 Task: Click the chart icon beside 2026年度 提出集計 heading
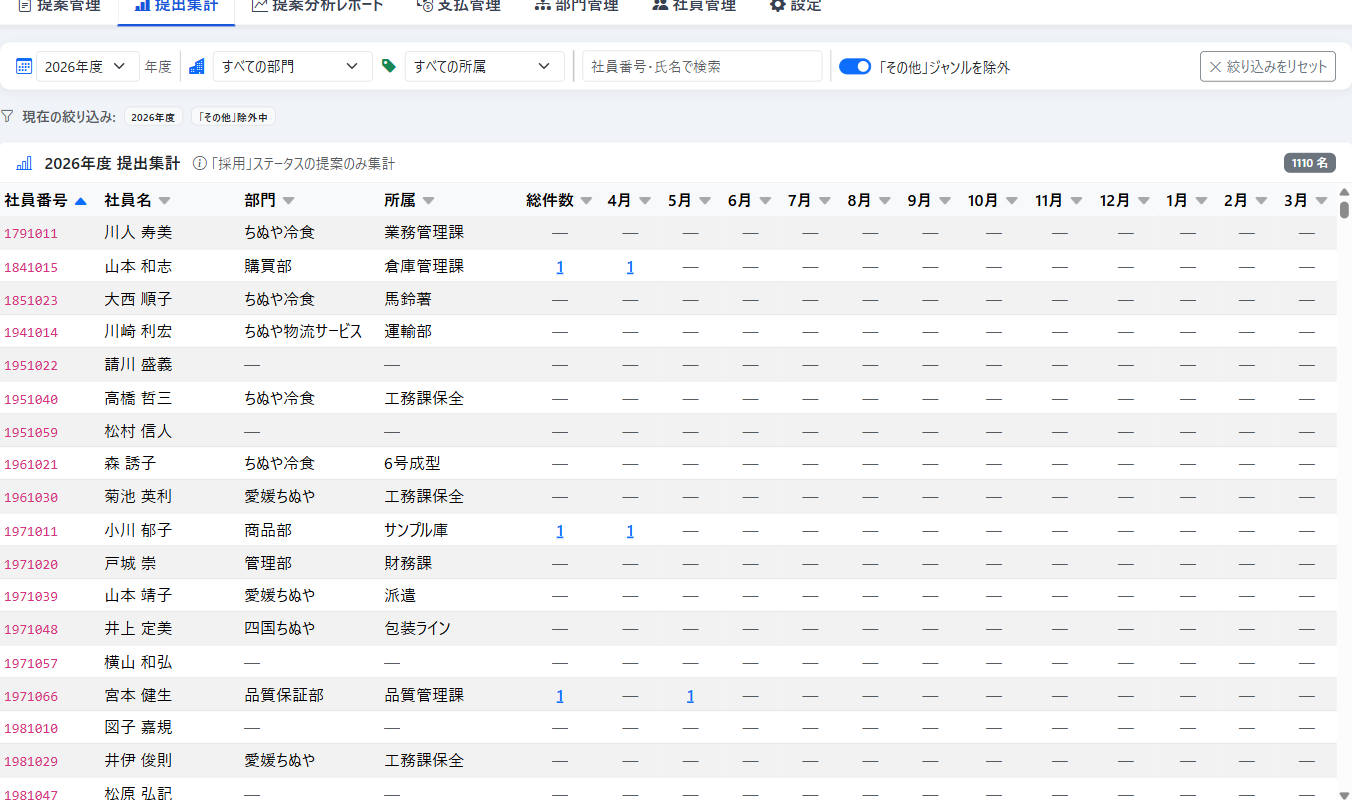tap(24, 163)
